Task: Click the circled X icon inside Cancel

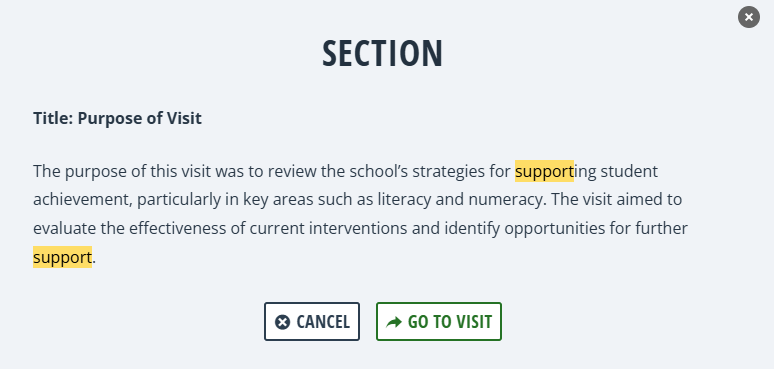Action: point(282,323)
